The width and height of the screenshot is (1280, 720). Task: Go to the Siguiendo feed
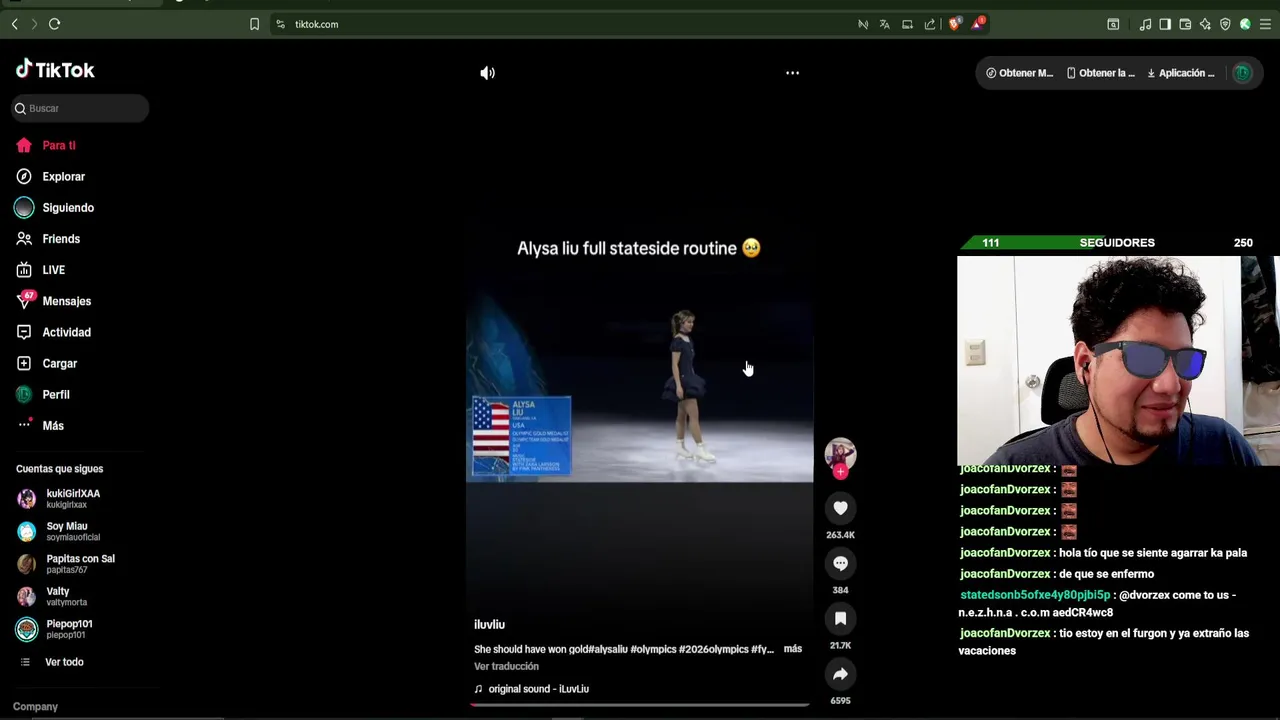(55, 207)
